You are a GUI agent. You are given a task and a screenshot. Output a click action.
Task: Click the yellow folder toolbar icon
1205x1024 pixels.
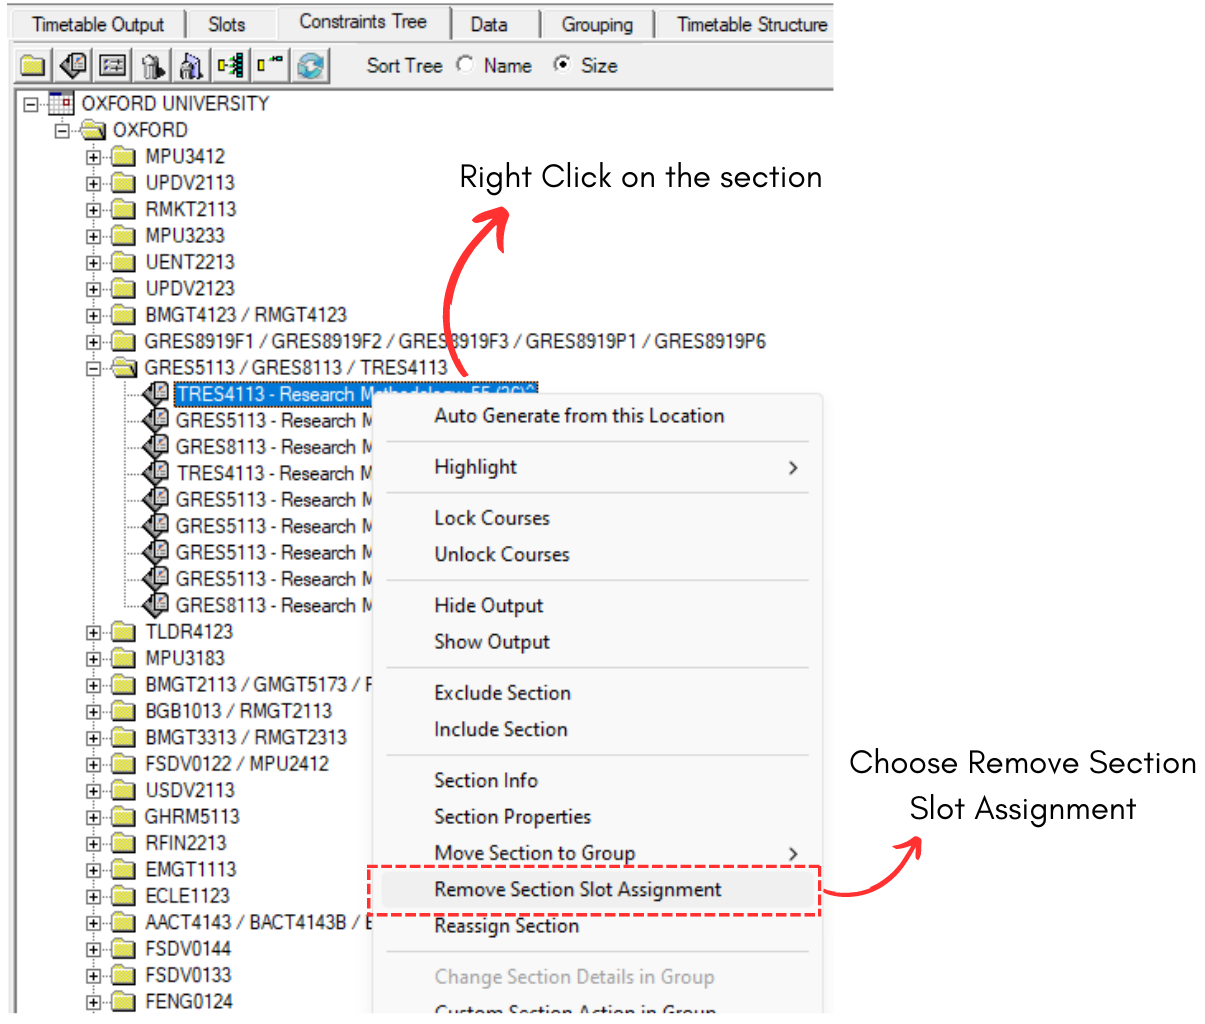point(33,66)
